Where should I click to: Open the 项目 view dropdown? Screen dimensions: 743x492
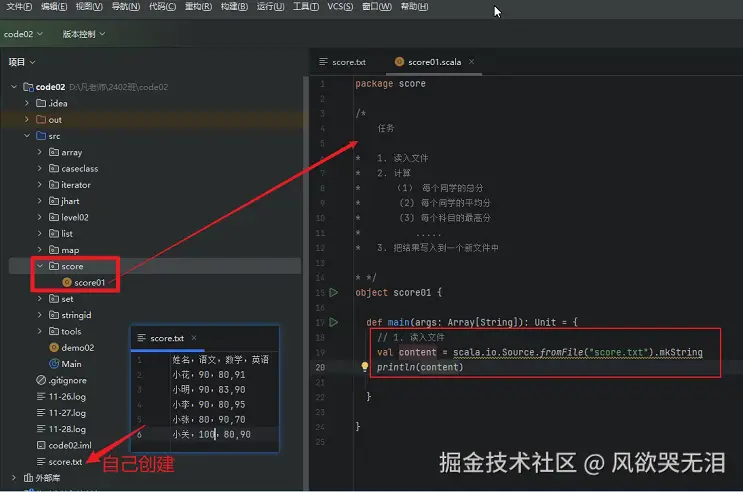pyautogui.click(x=22, y=62)
